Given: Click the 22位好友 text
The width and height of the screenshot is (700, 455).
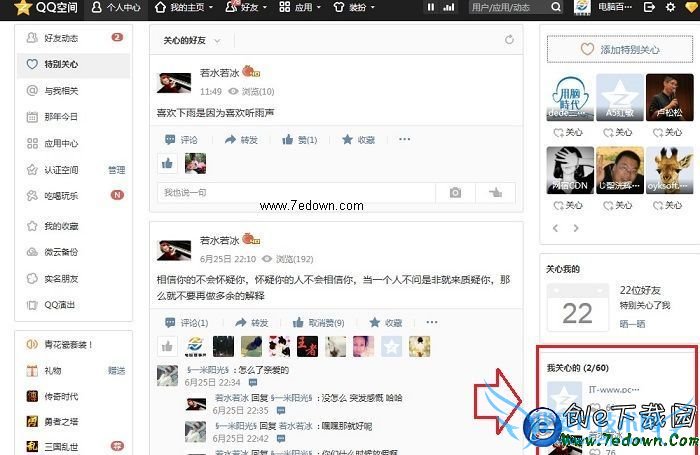Looking at the screenshot, I should [x=640, y=290].
